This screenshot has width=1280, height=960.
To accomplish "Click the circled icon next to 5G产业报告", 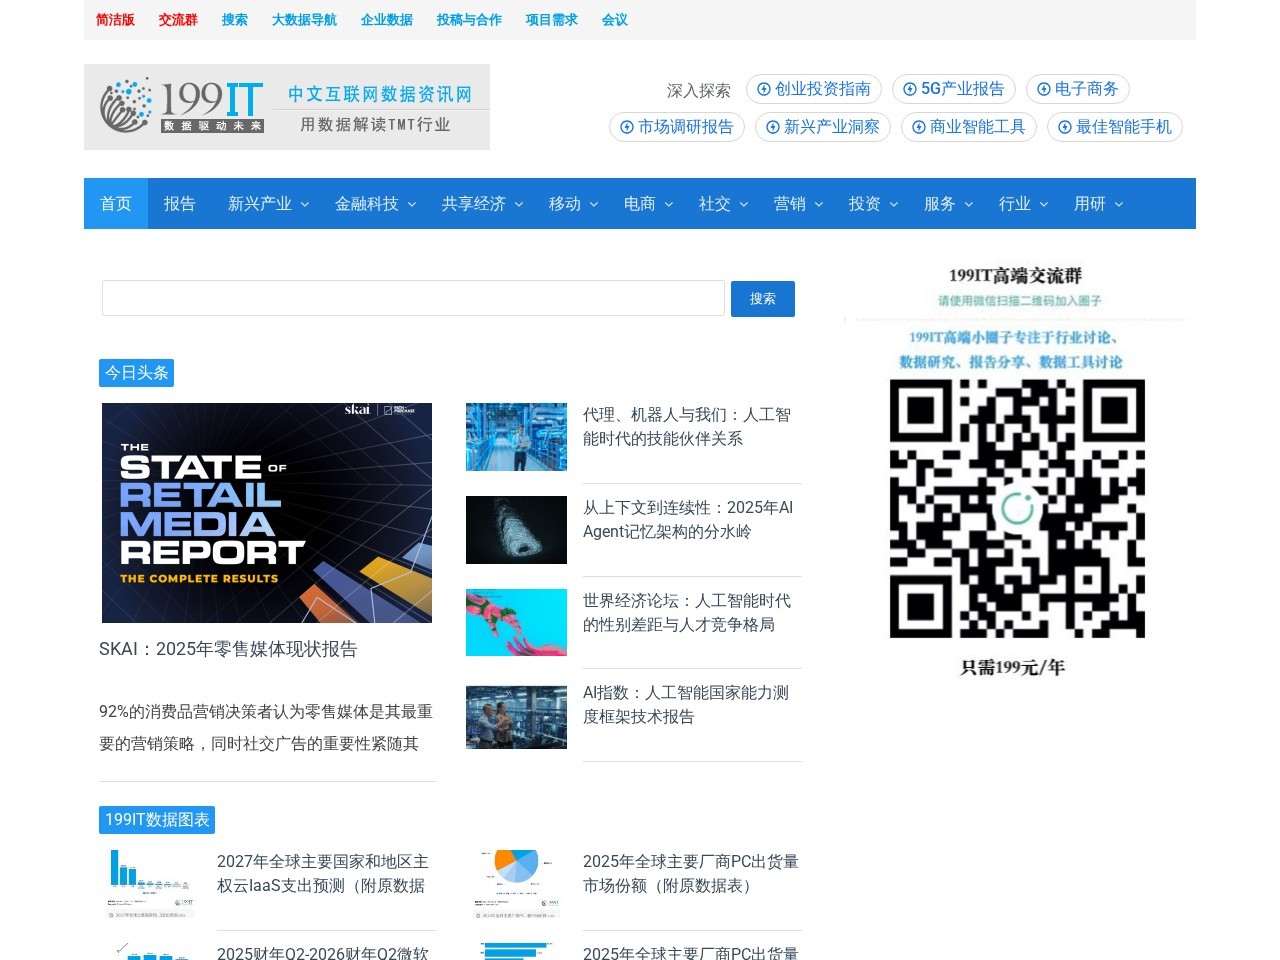I will tap(909, 89).
